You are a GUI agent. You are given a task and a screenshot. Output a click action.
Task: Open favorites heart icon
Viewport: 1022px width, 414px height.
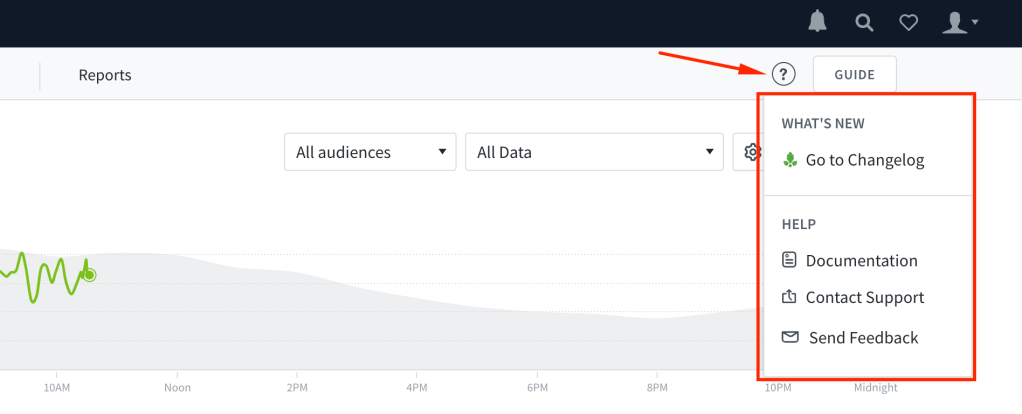[x=909, y=23]
